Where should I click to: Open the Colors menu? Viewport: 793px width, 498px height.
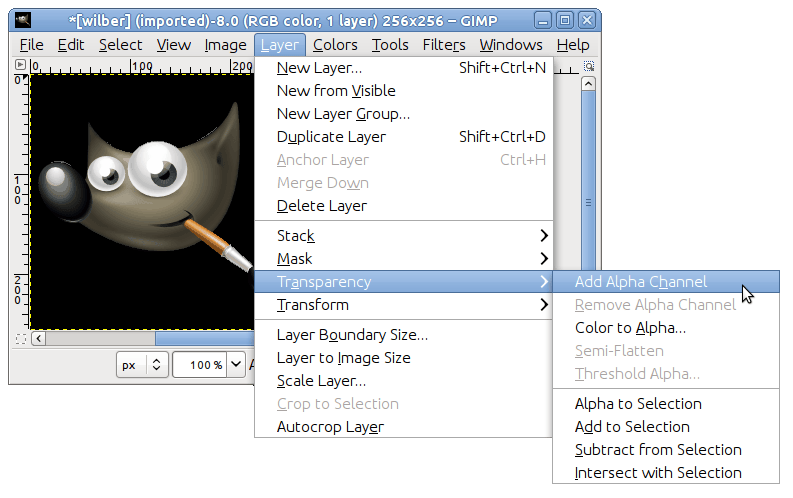pyautogui.click(x=335, y=45)
